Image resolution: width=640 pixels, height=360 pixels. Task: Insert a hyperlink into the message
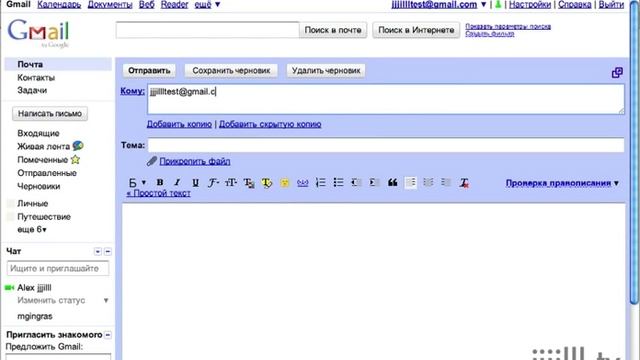point(302,183)
